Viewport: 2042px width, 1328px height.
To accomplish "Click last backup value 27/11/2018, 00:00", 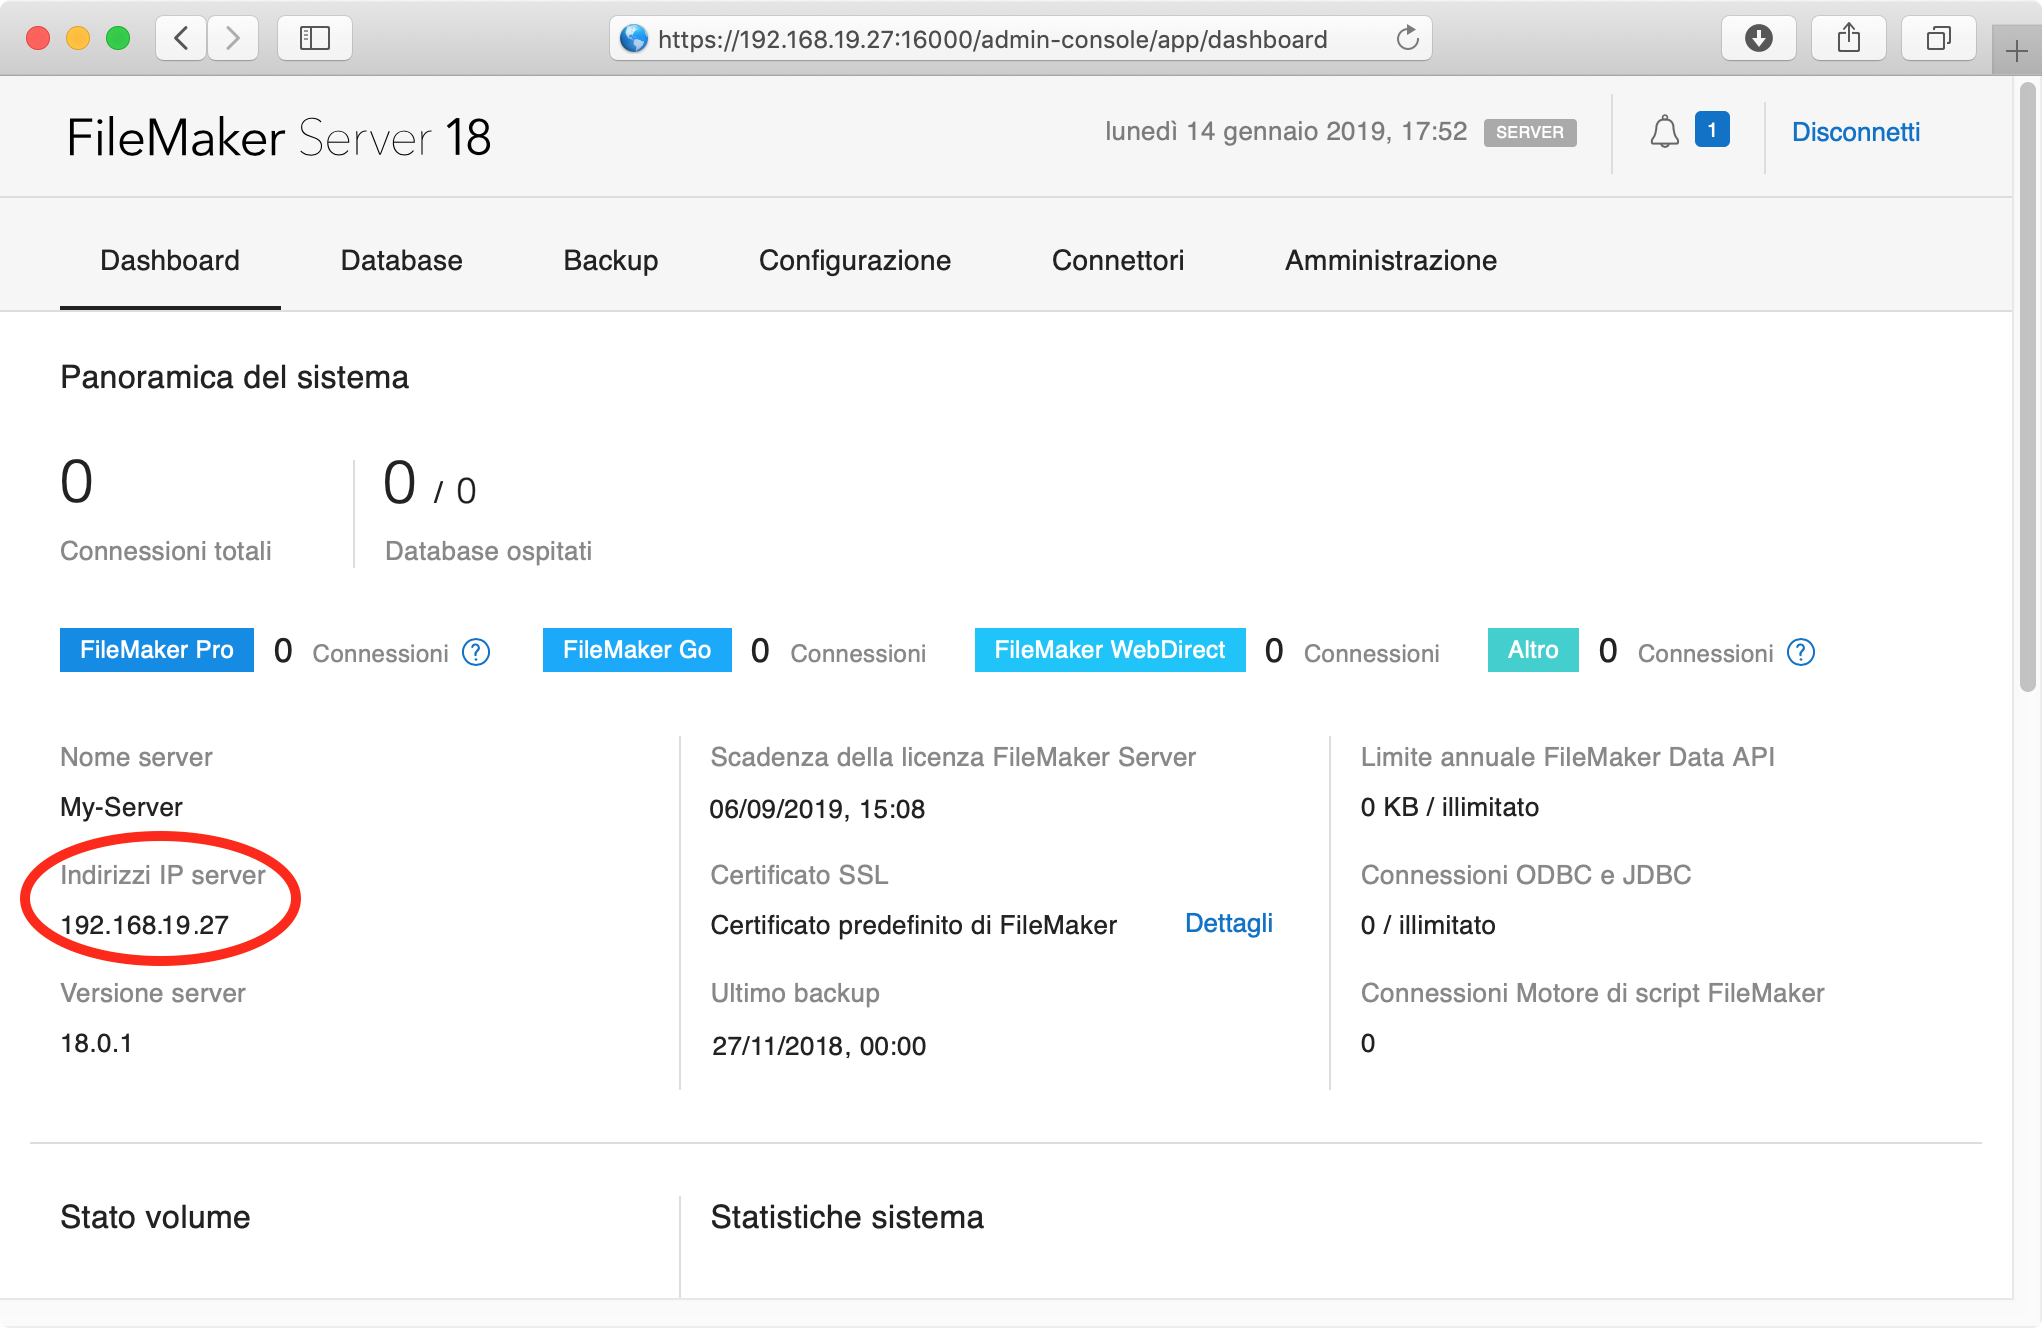I will point(819,1046).
